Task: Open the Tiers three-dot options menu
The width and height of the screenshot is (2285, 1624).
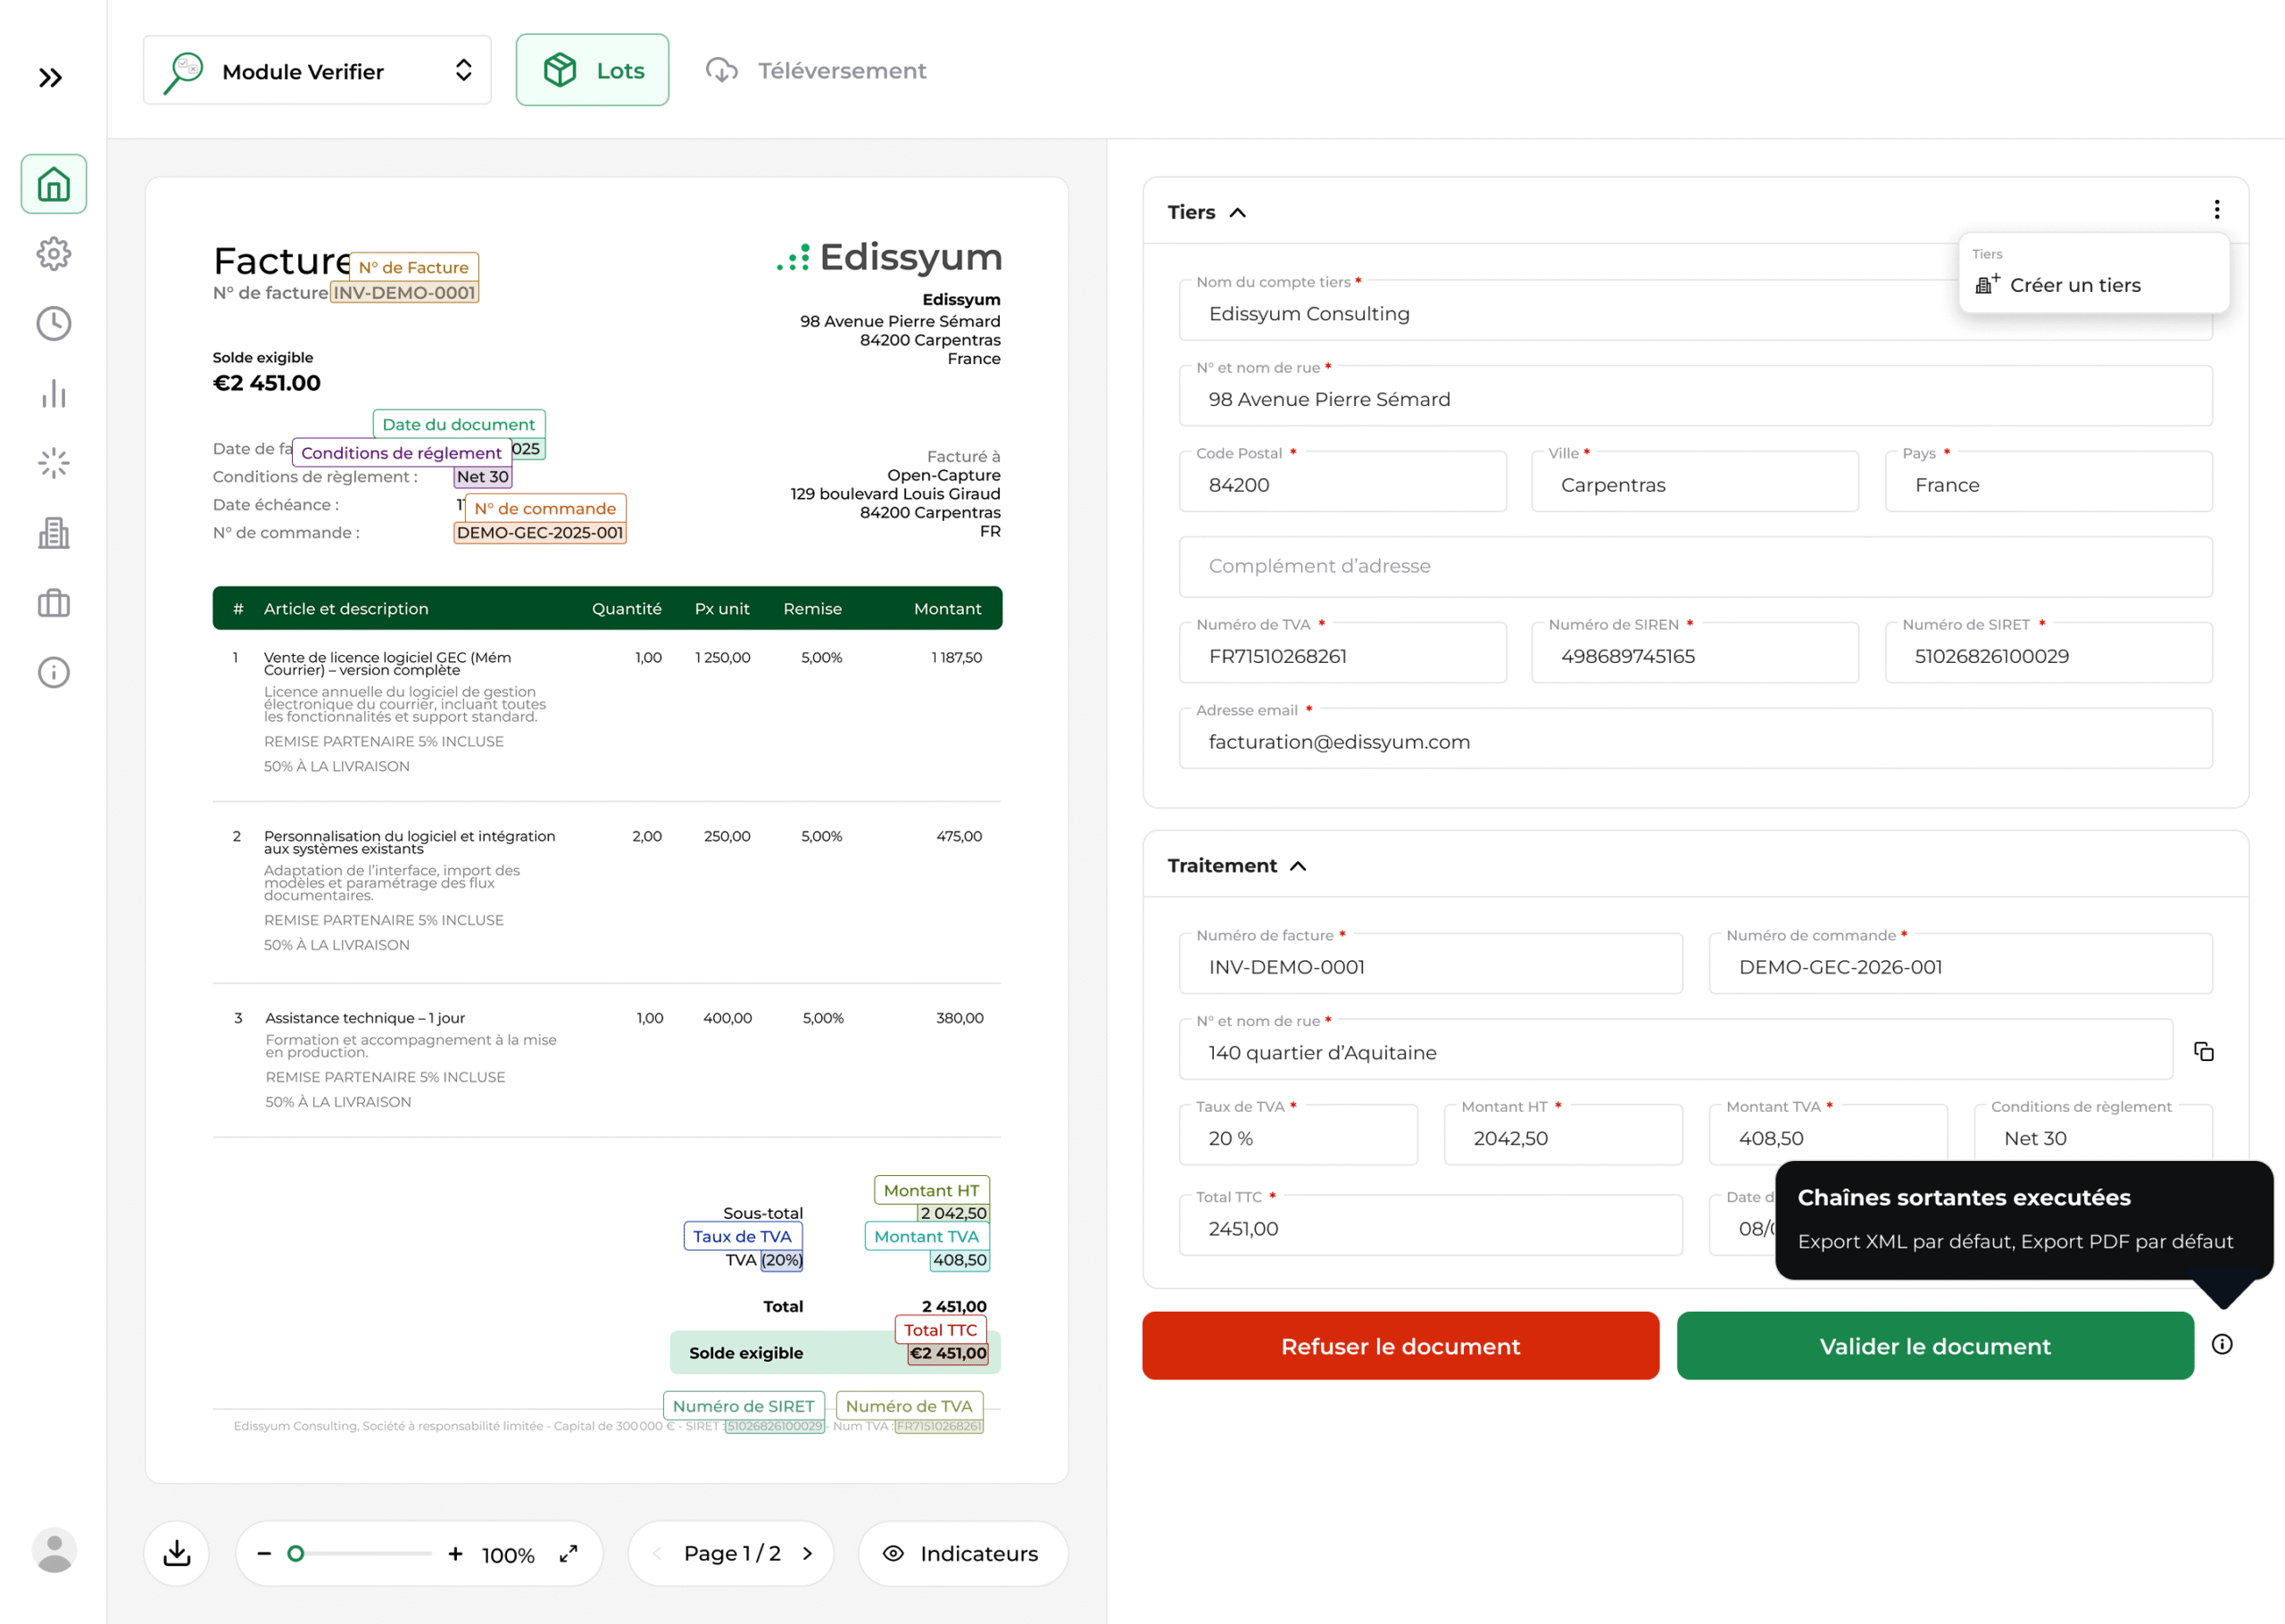Action: point(2216,209)
